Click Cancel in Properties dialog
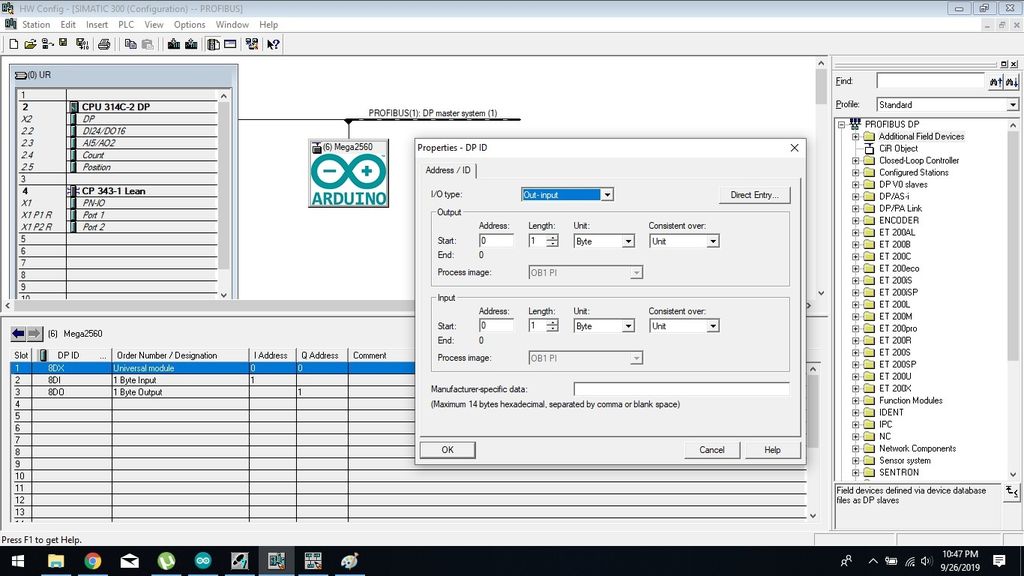This screenshot has height=576, width=1024. tap(712, 450)
